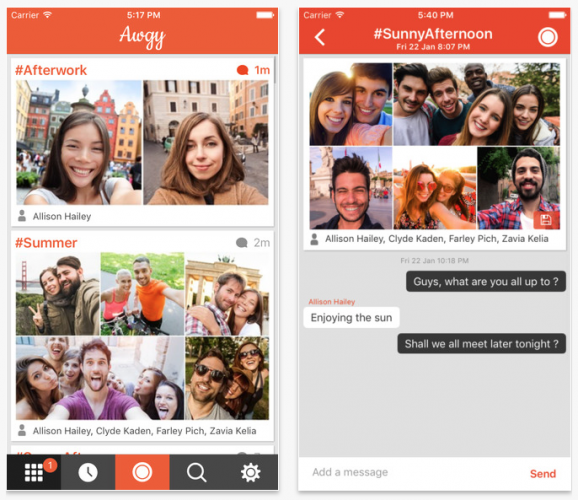578x500 pixels.
Task: Tap the center orange capture circle tab
Action: [142, 472]
